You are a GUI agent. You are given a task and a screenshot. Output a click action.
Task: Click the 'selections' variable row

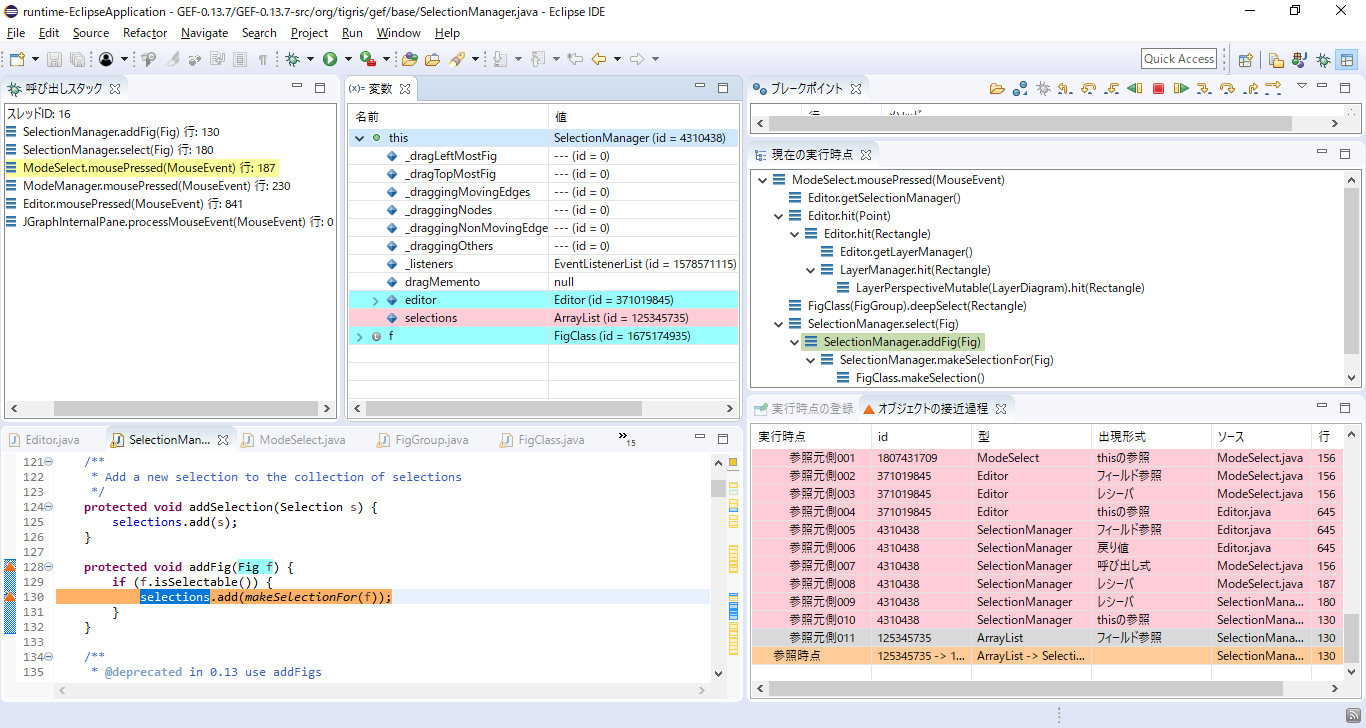click(x=543, y=318)
